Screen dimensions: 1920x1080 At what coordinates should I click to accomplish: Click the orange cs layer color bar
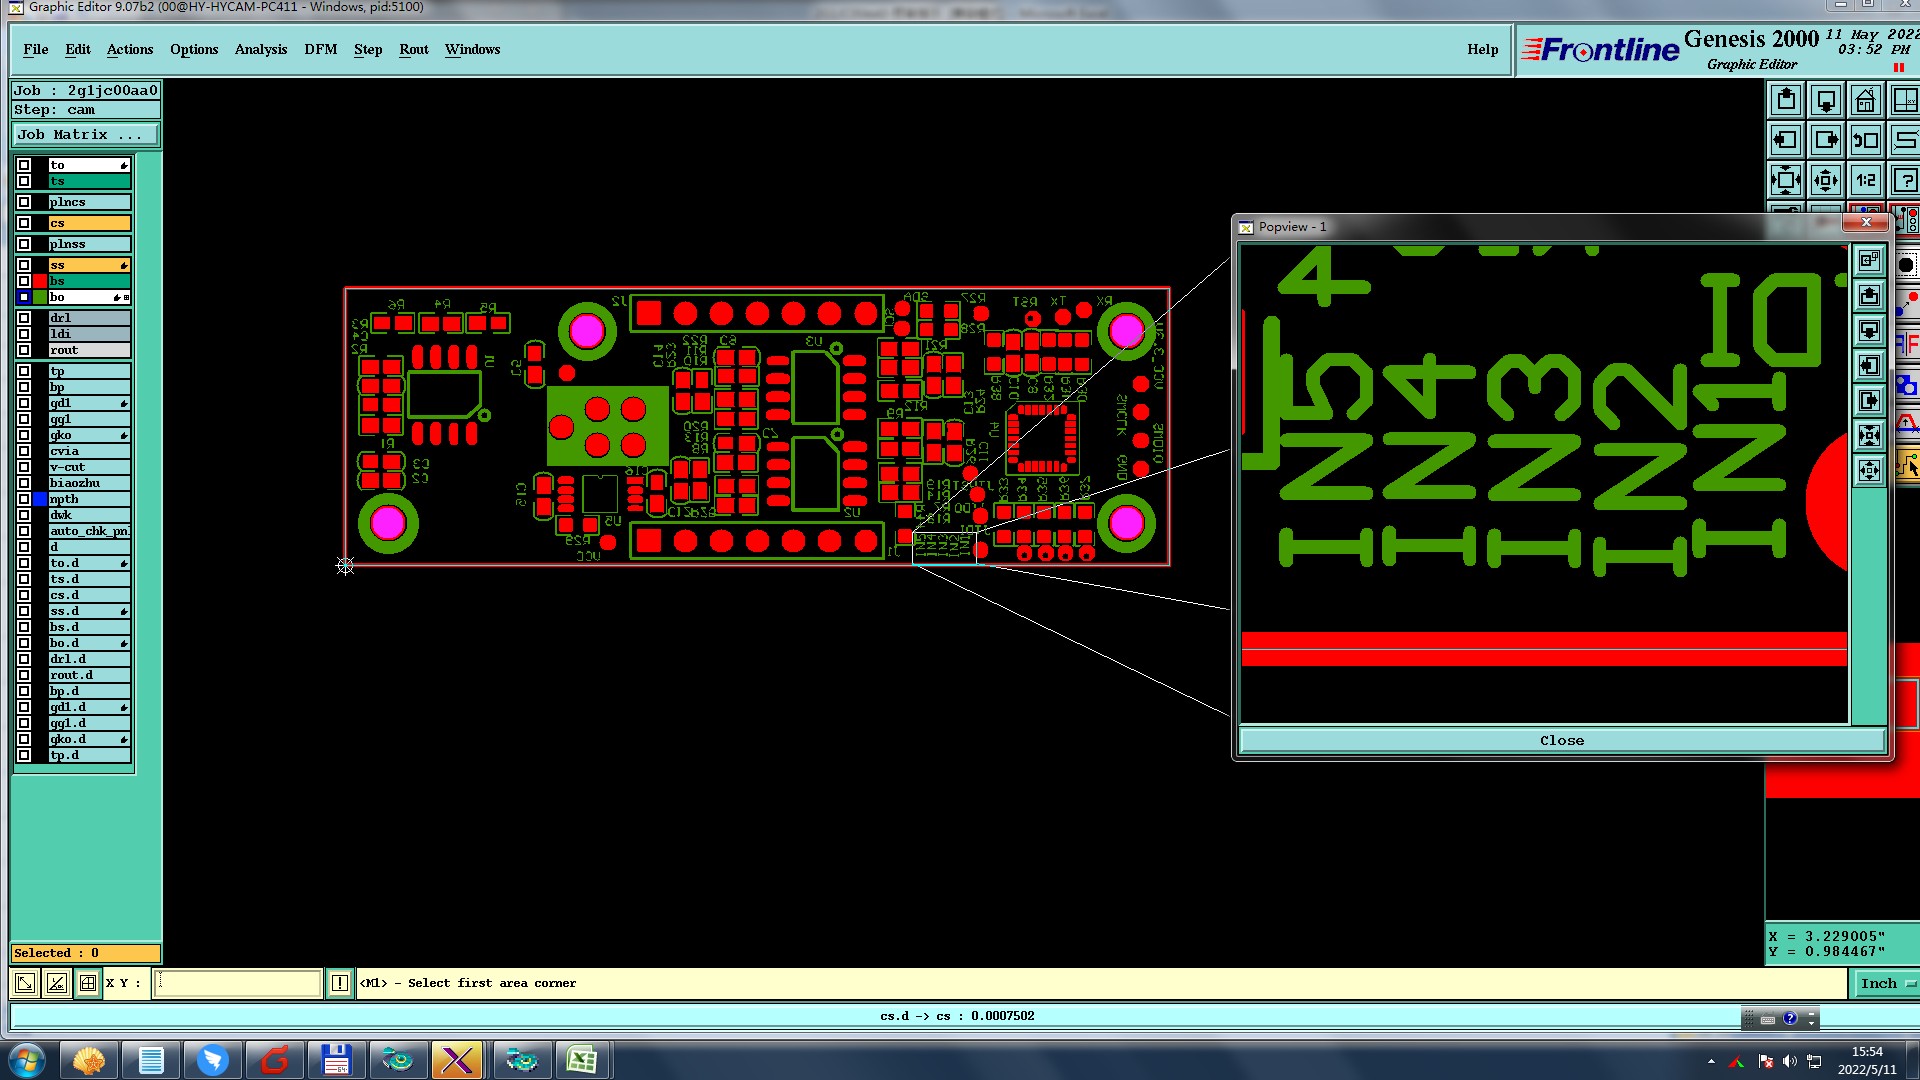coord(89,223)
